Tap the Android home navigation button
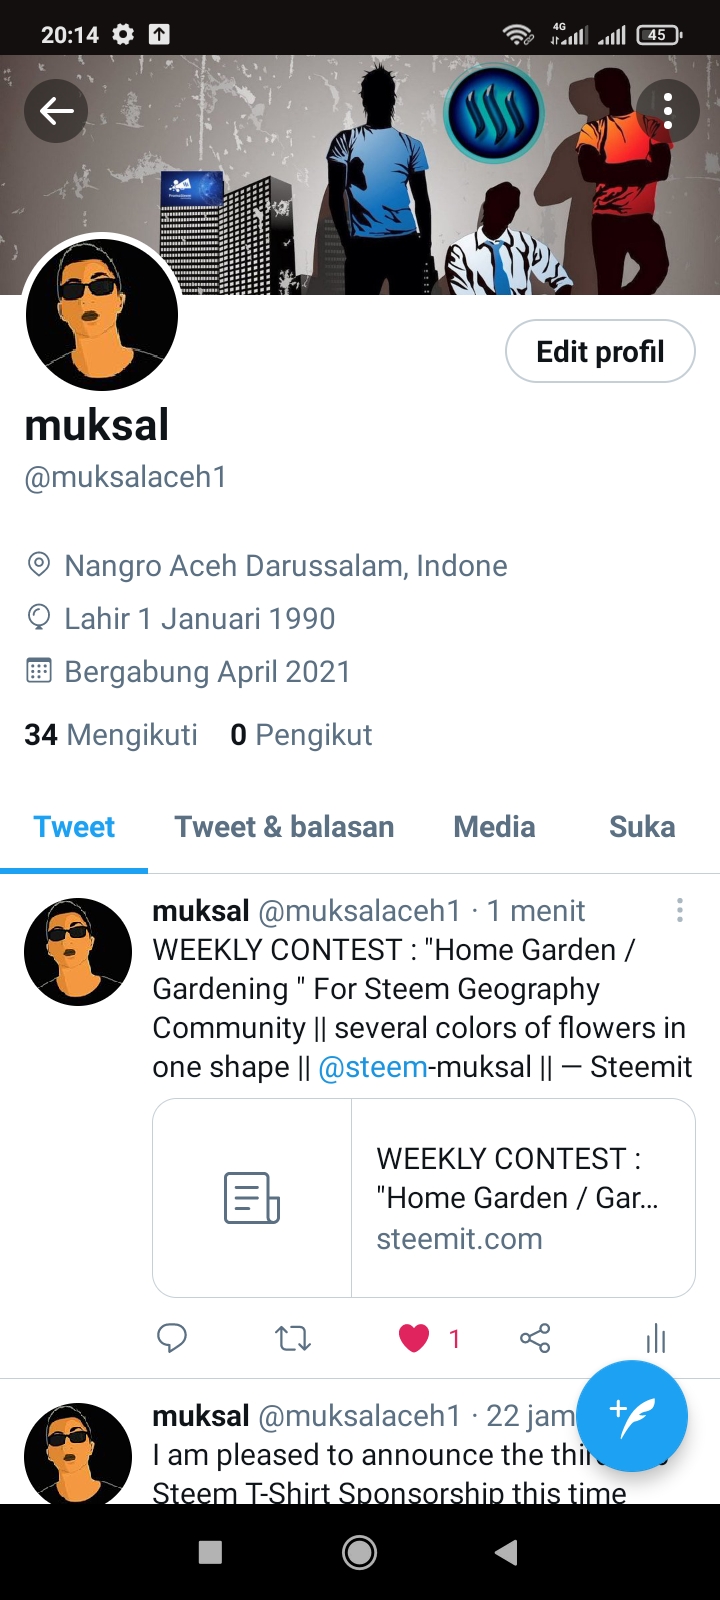Image resolution: width=720 pixels, height=1600 pixels. (360, 1552)
